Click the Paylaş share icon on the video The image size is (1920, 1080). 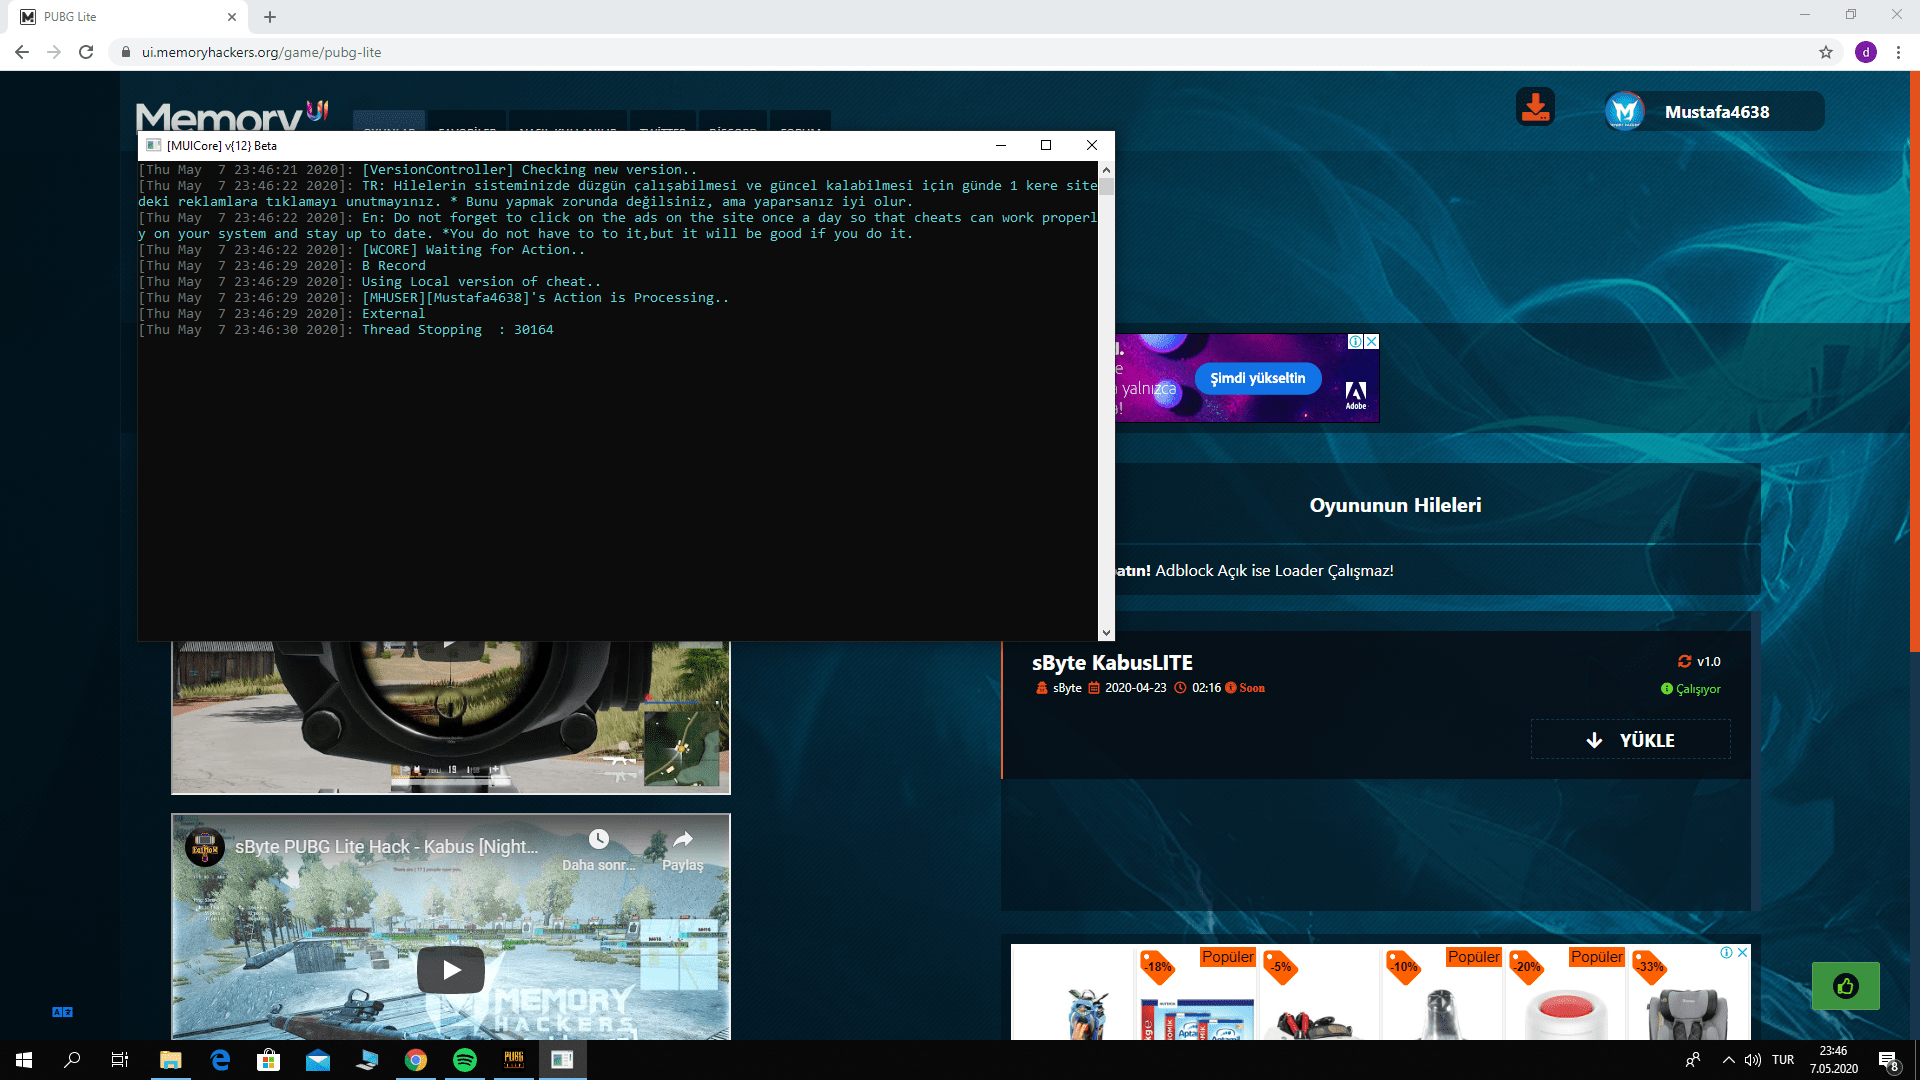(683, 849)
